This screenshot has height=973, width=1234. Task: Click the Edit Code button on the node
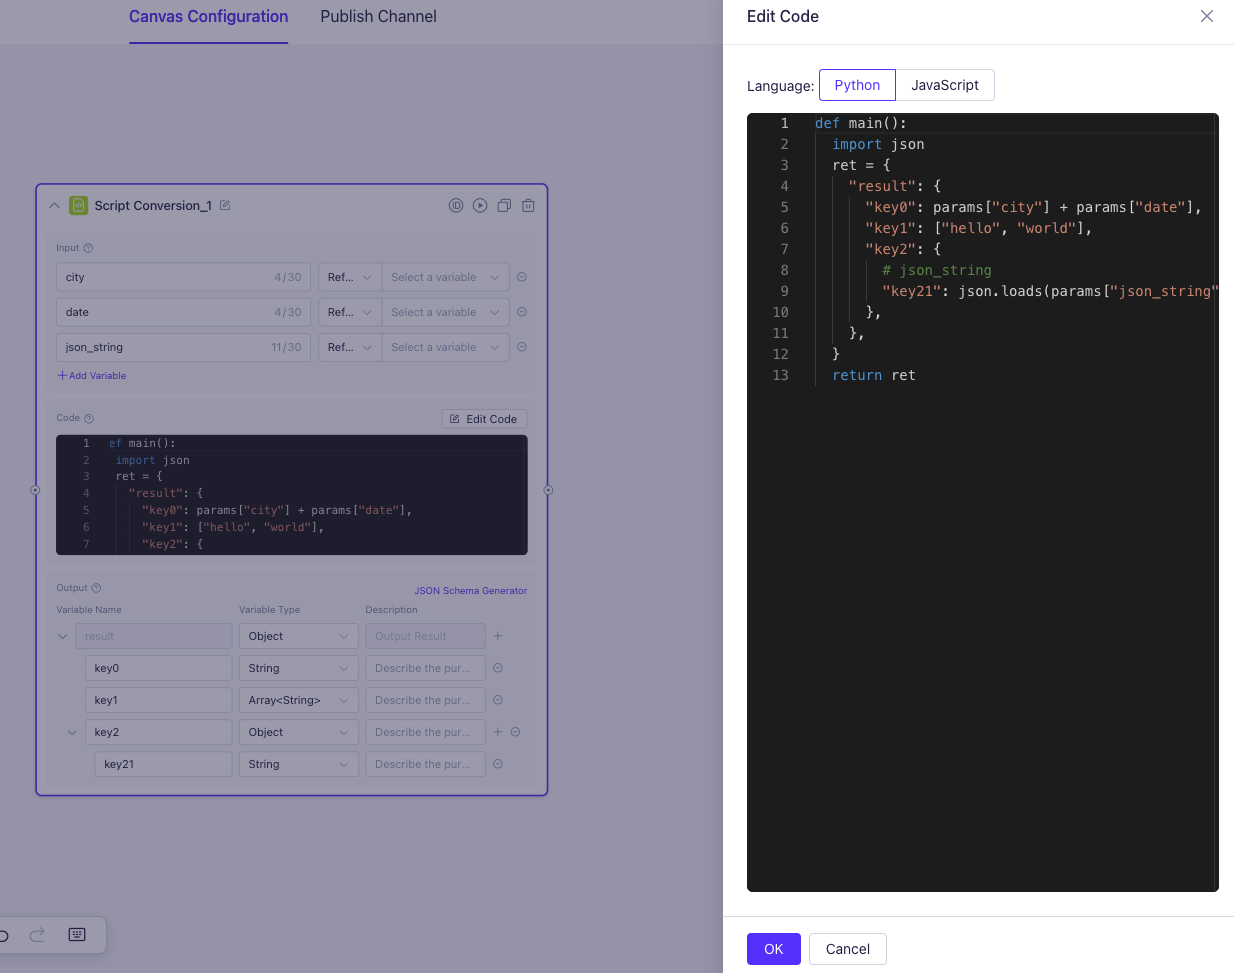484,419
